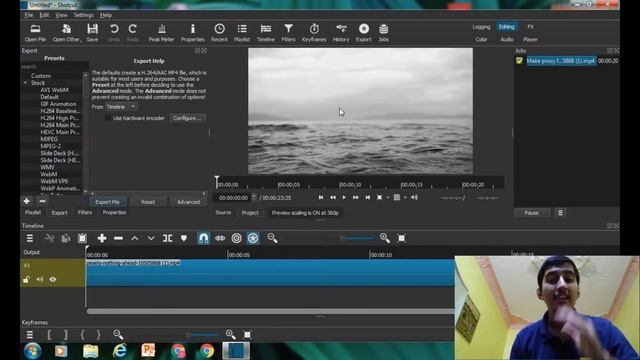Play the video in player

(x=344, y=198)
